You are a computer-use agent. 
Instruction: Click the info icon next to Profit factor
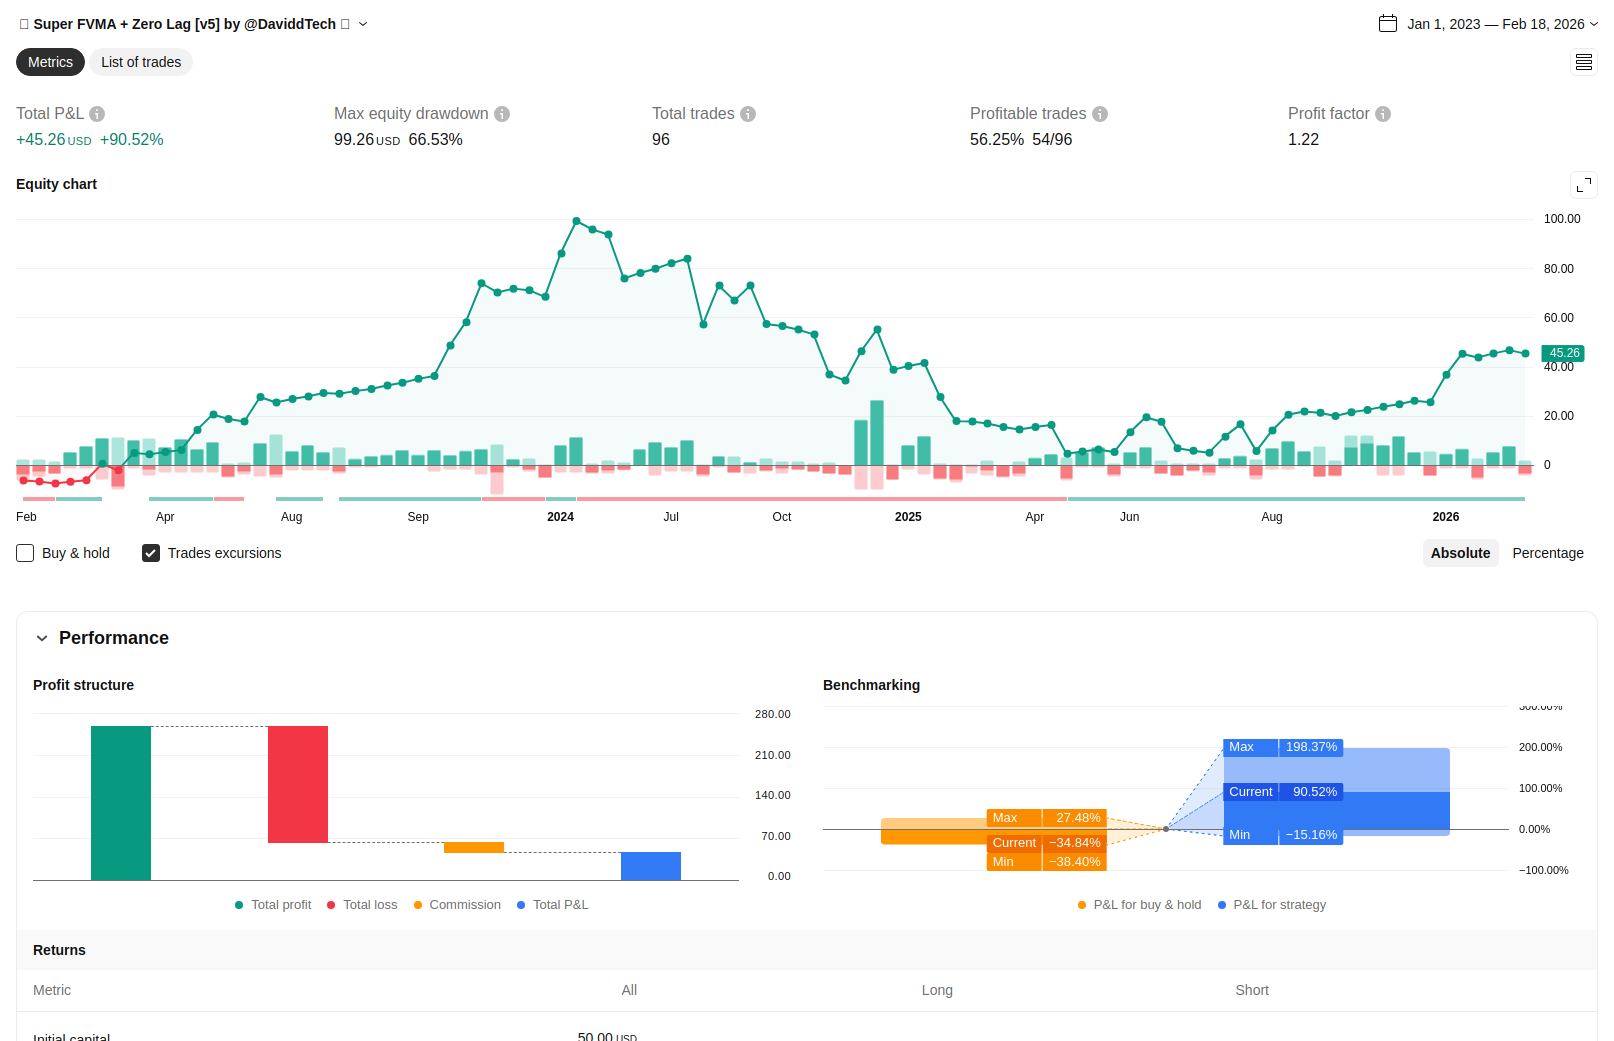(1383, 114)
